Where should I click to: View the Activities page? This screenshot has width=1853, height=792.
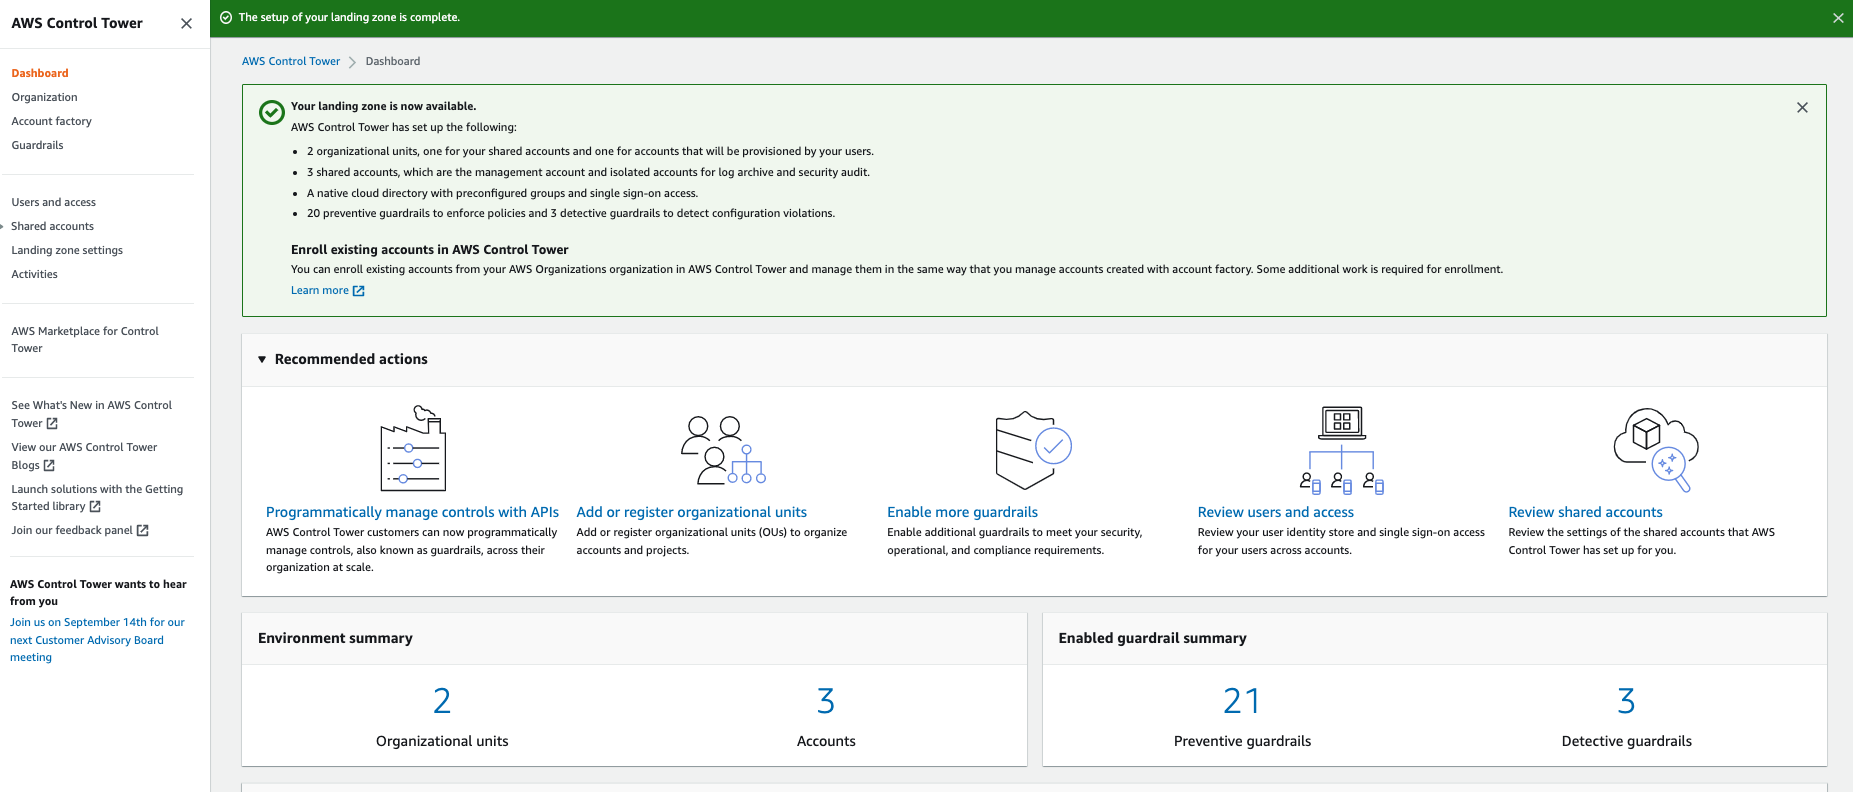click(x=34, y=274)
